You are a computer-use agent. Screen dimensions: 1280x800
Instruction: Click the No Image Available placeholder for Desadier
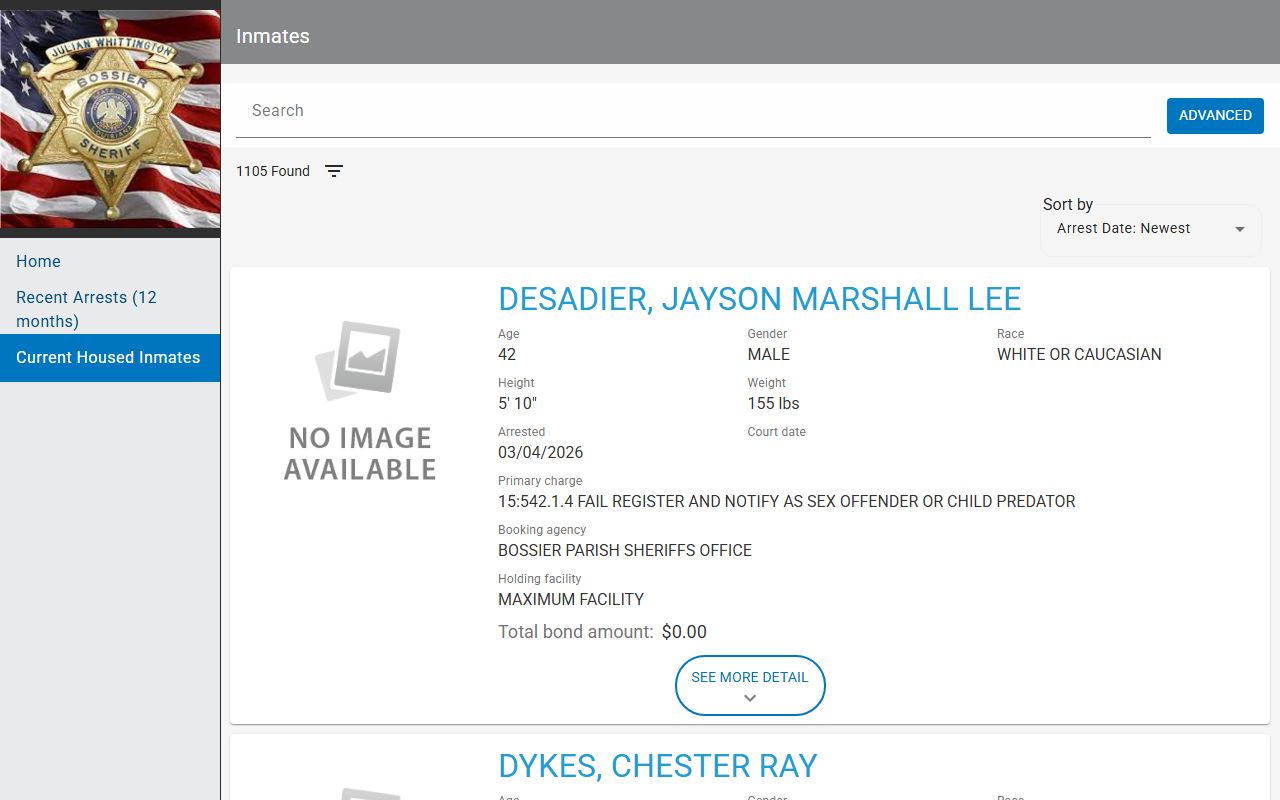360,401
